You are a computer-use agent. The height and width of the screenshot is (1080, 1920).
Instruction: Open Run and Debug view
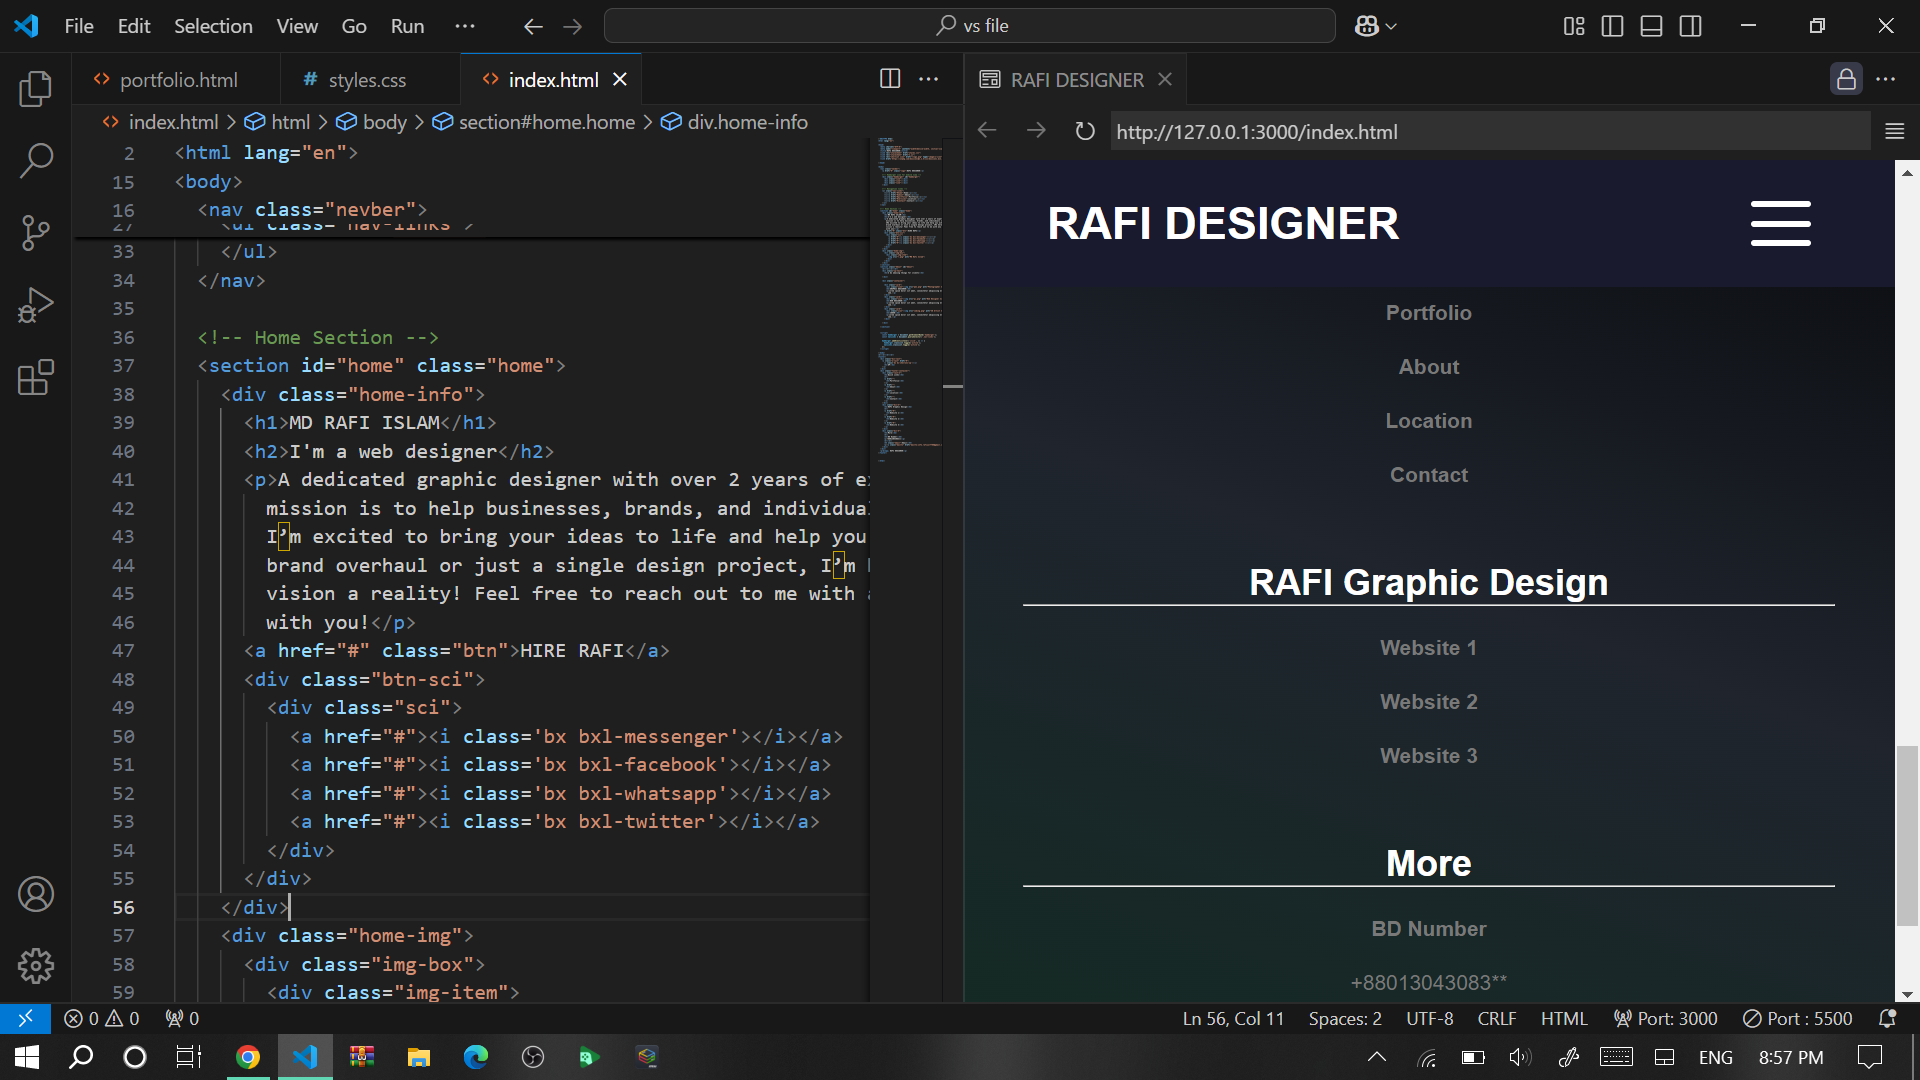tap(36, 305)
